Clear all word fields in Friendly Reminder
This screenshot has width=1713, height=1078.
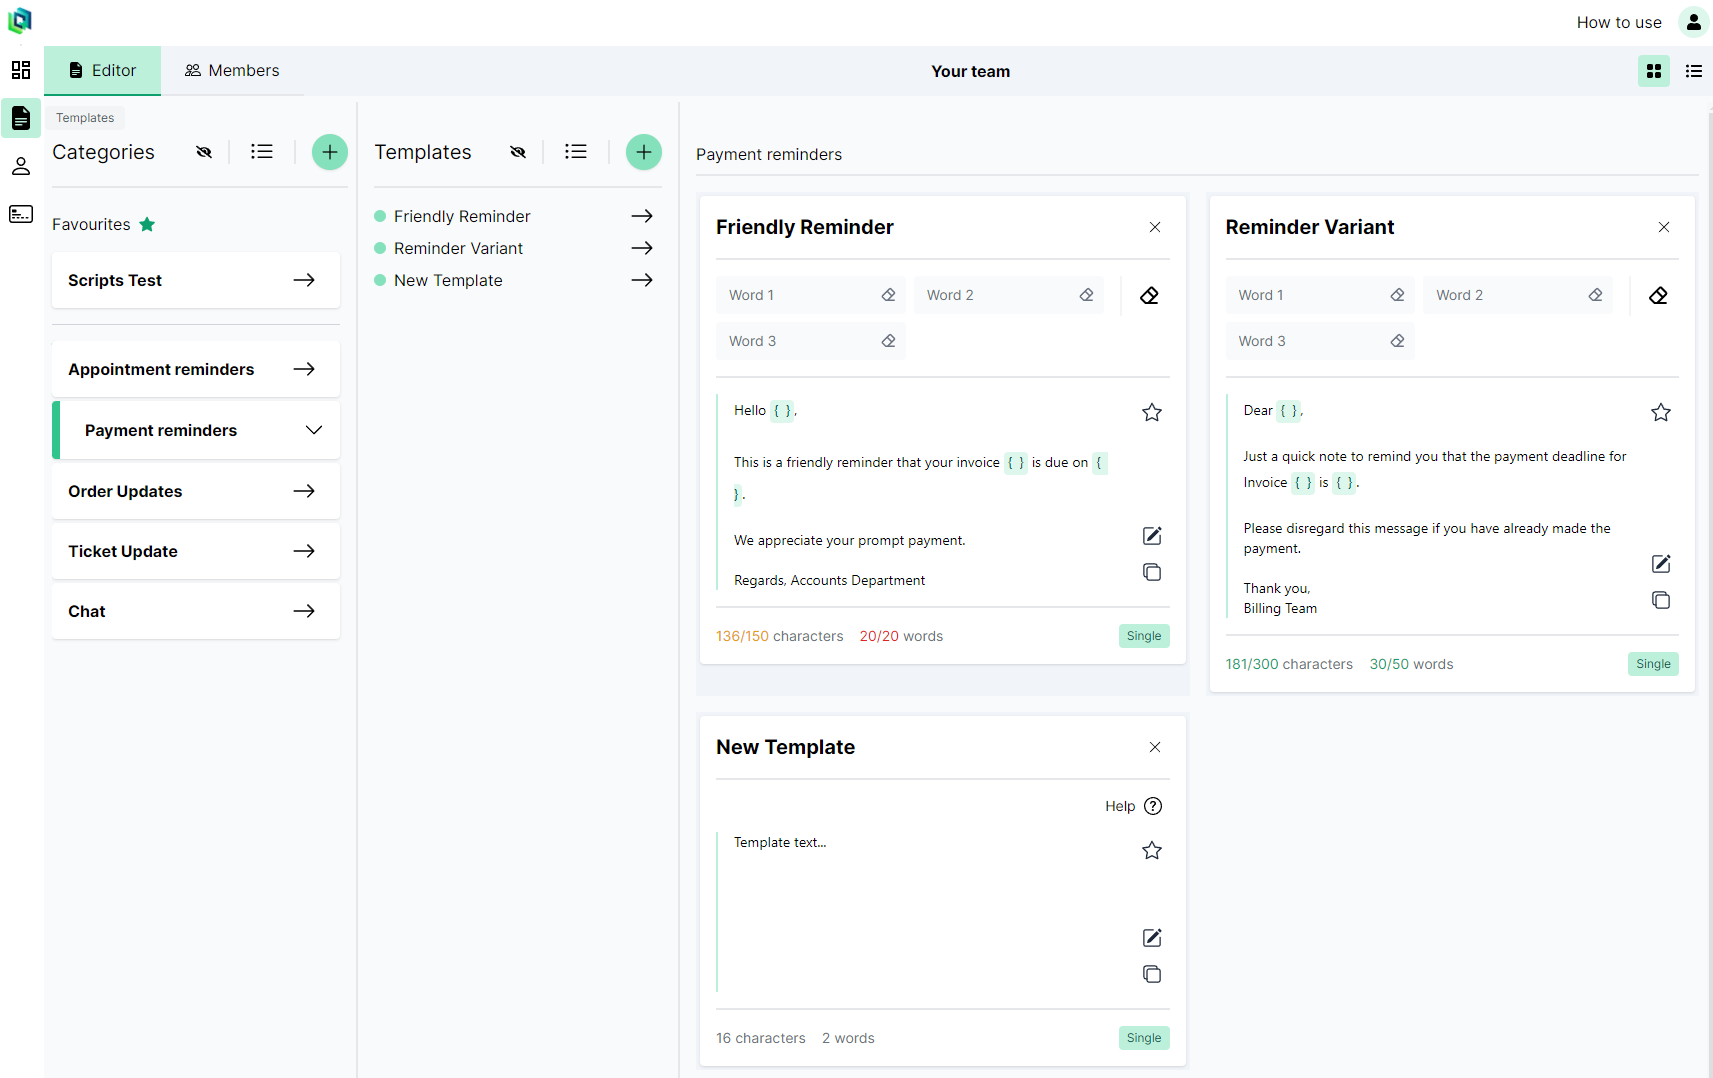[1149, 295]
